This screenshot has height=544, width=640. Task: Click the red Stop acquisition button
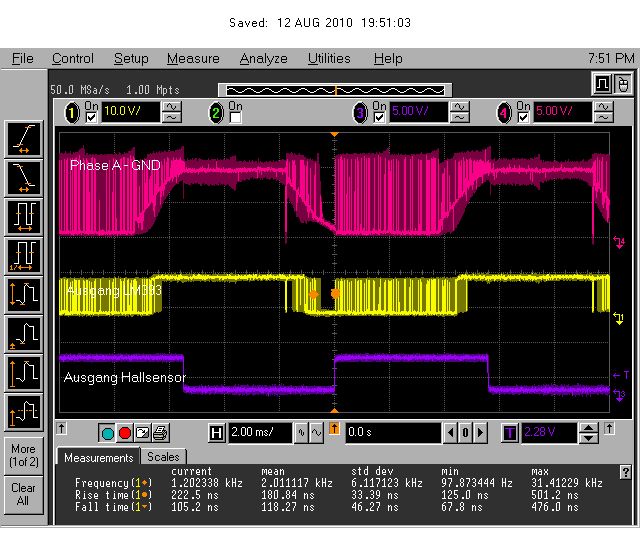(125, 433)
